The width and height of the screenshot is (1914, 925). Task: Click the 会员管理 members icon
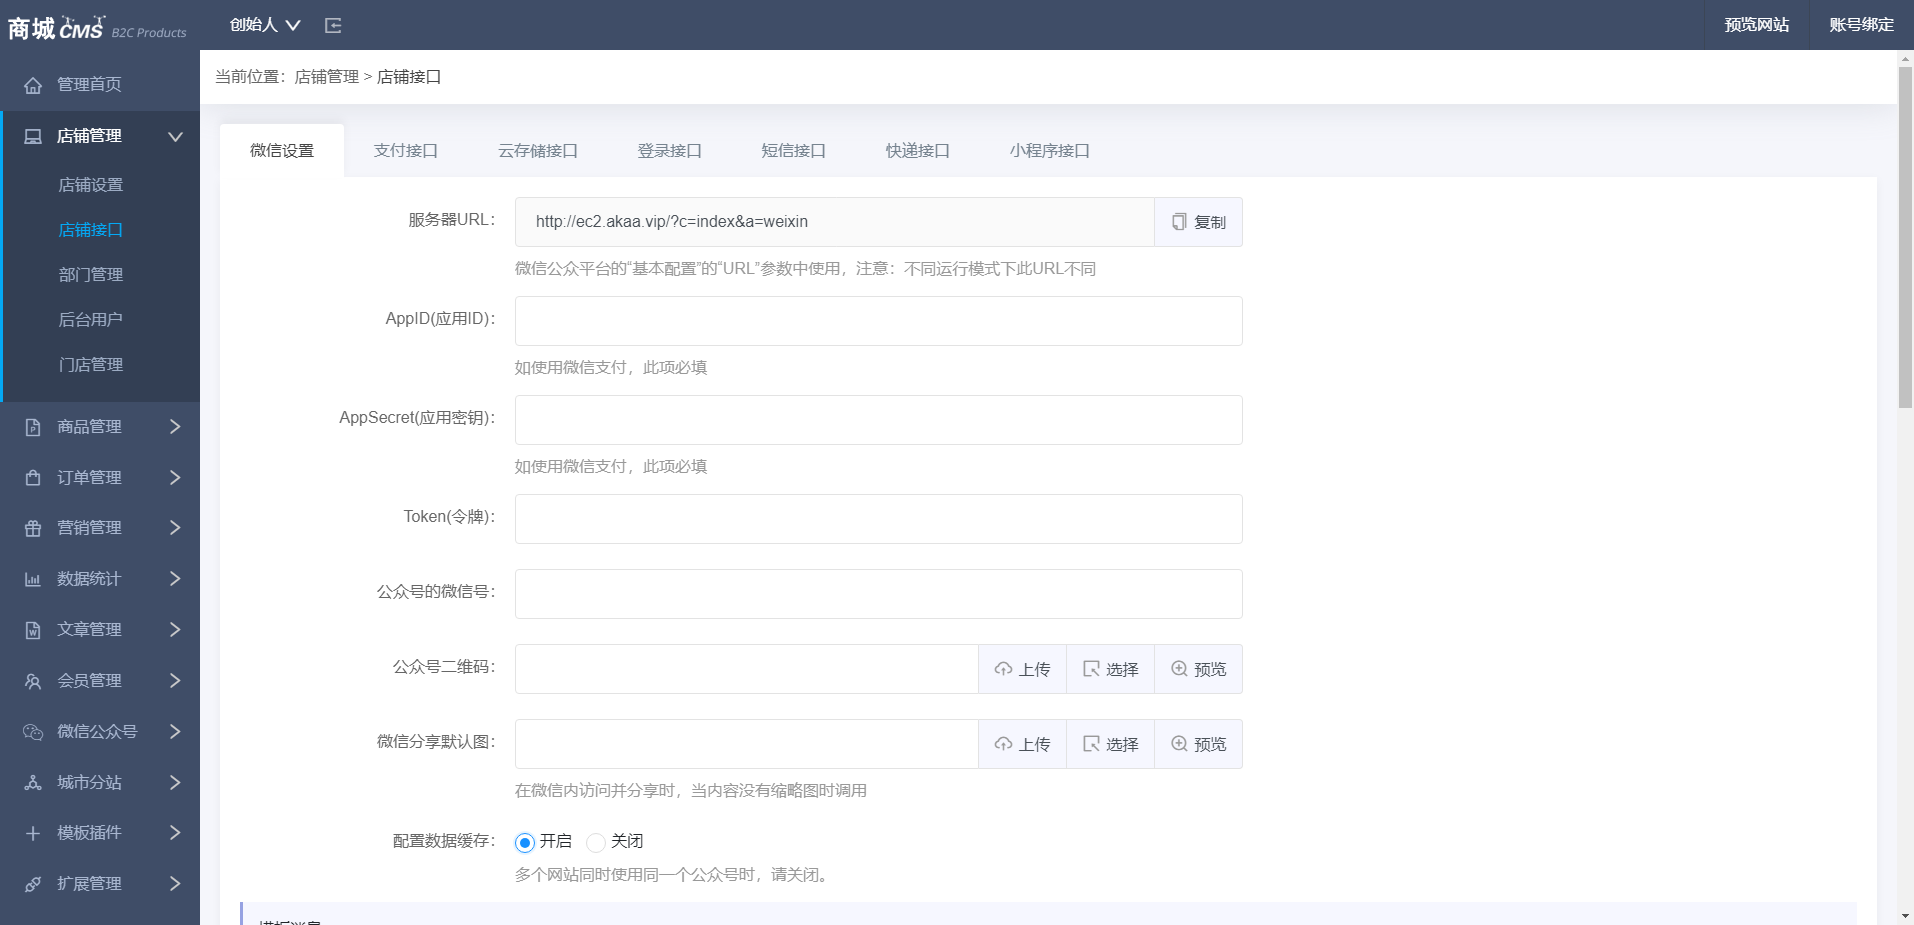click(31, 680)
